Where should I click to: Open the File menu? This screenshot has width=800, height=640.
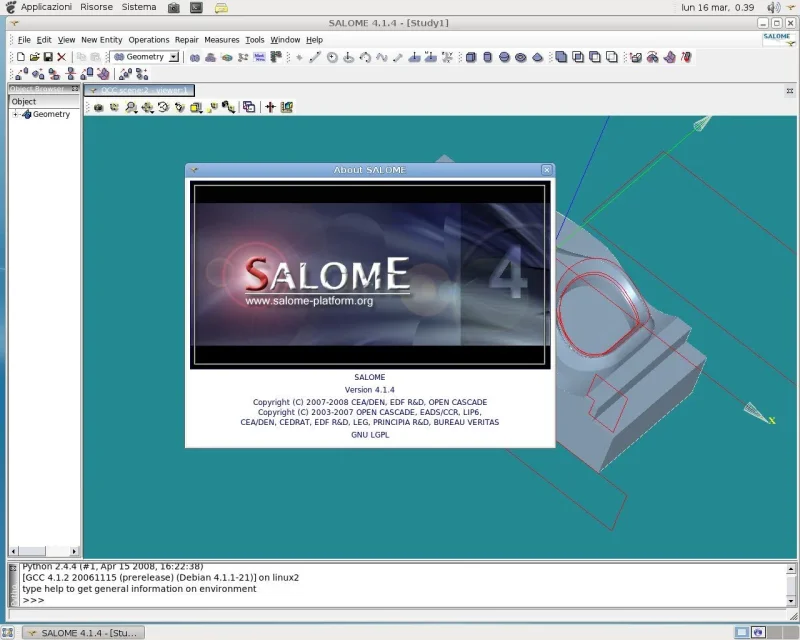pos(24,40)
